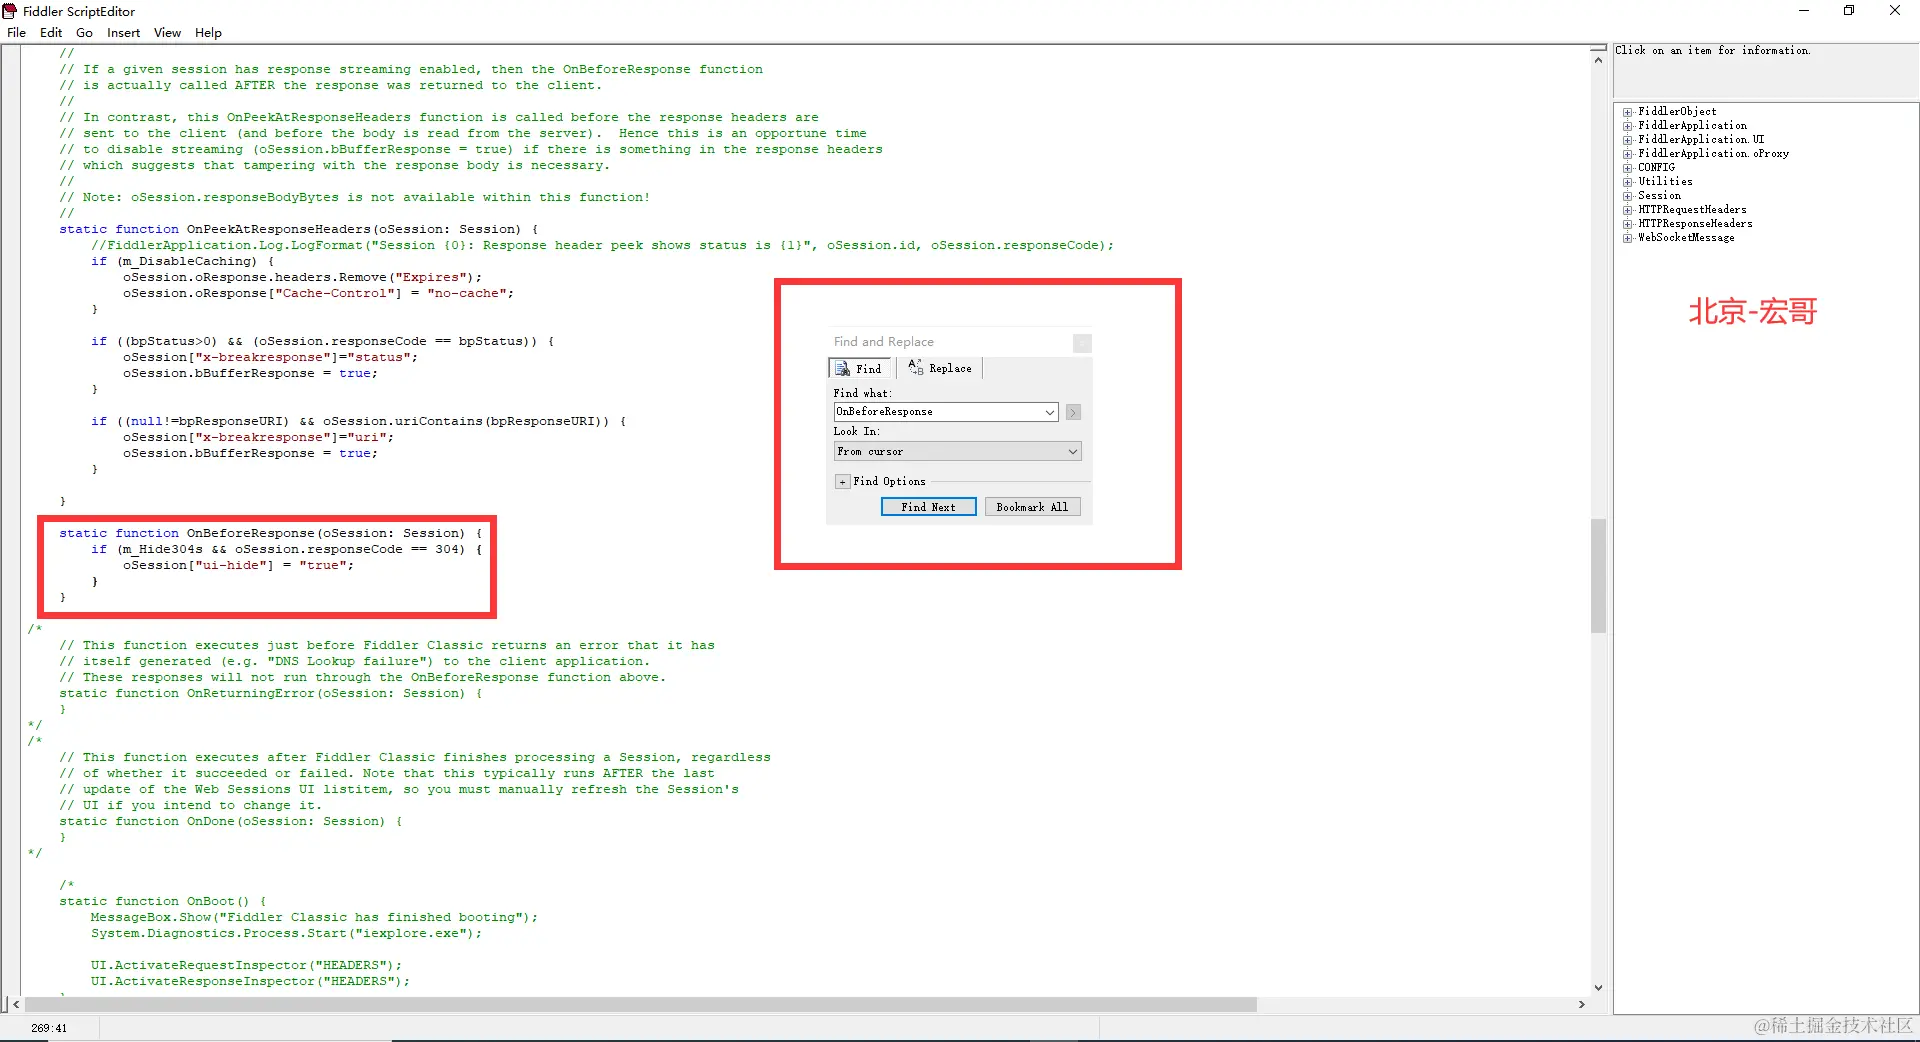
Task: Expand the Session tree node
Action: pos(1628,196)
